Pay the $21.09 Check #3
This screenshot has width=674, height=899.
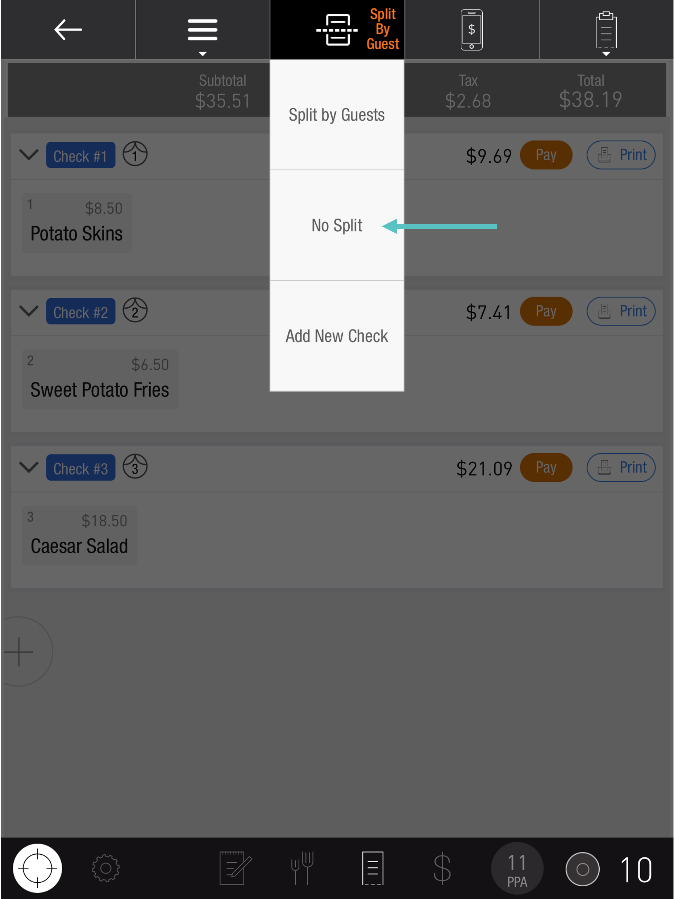546,467
